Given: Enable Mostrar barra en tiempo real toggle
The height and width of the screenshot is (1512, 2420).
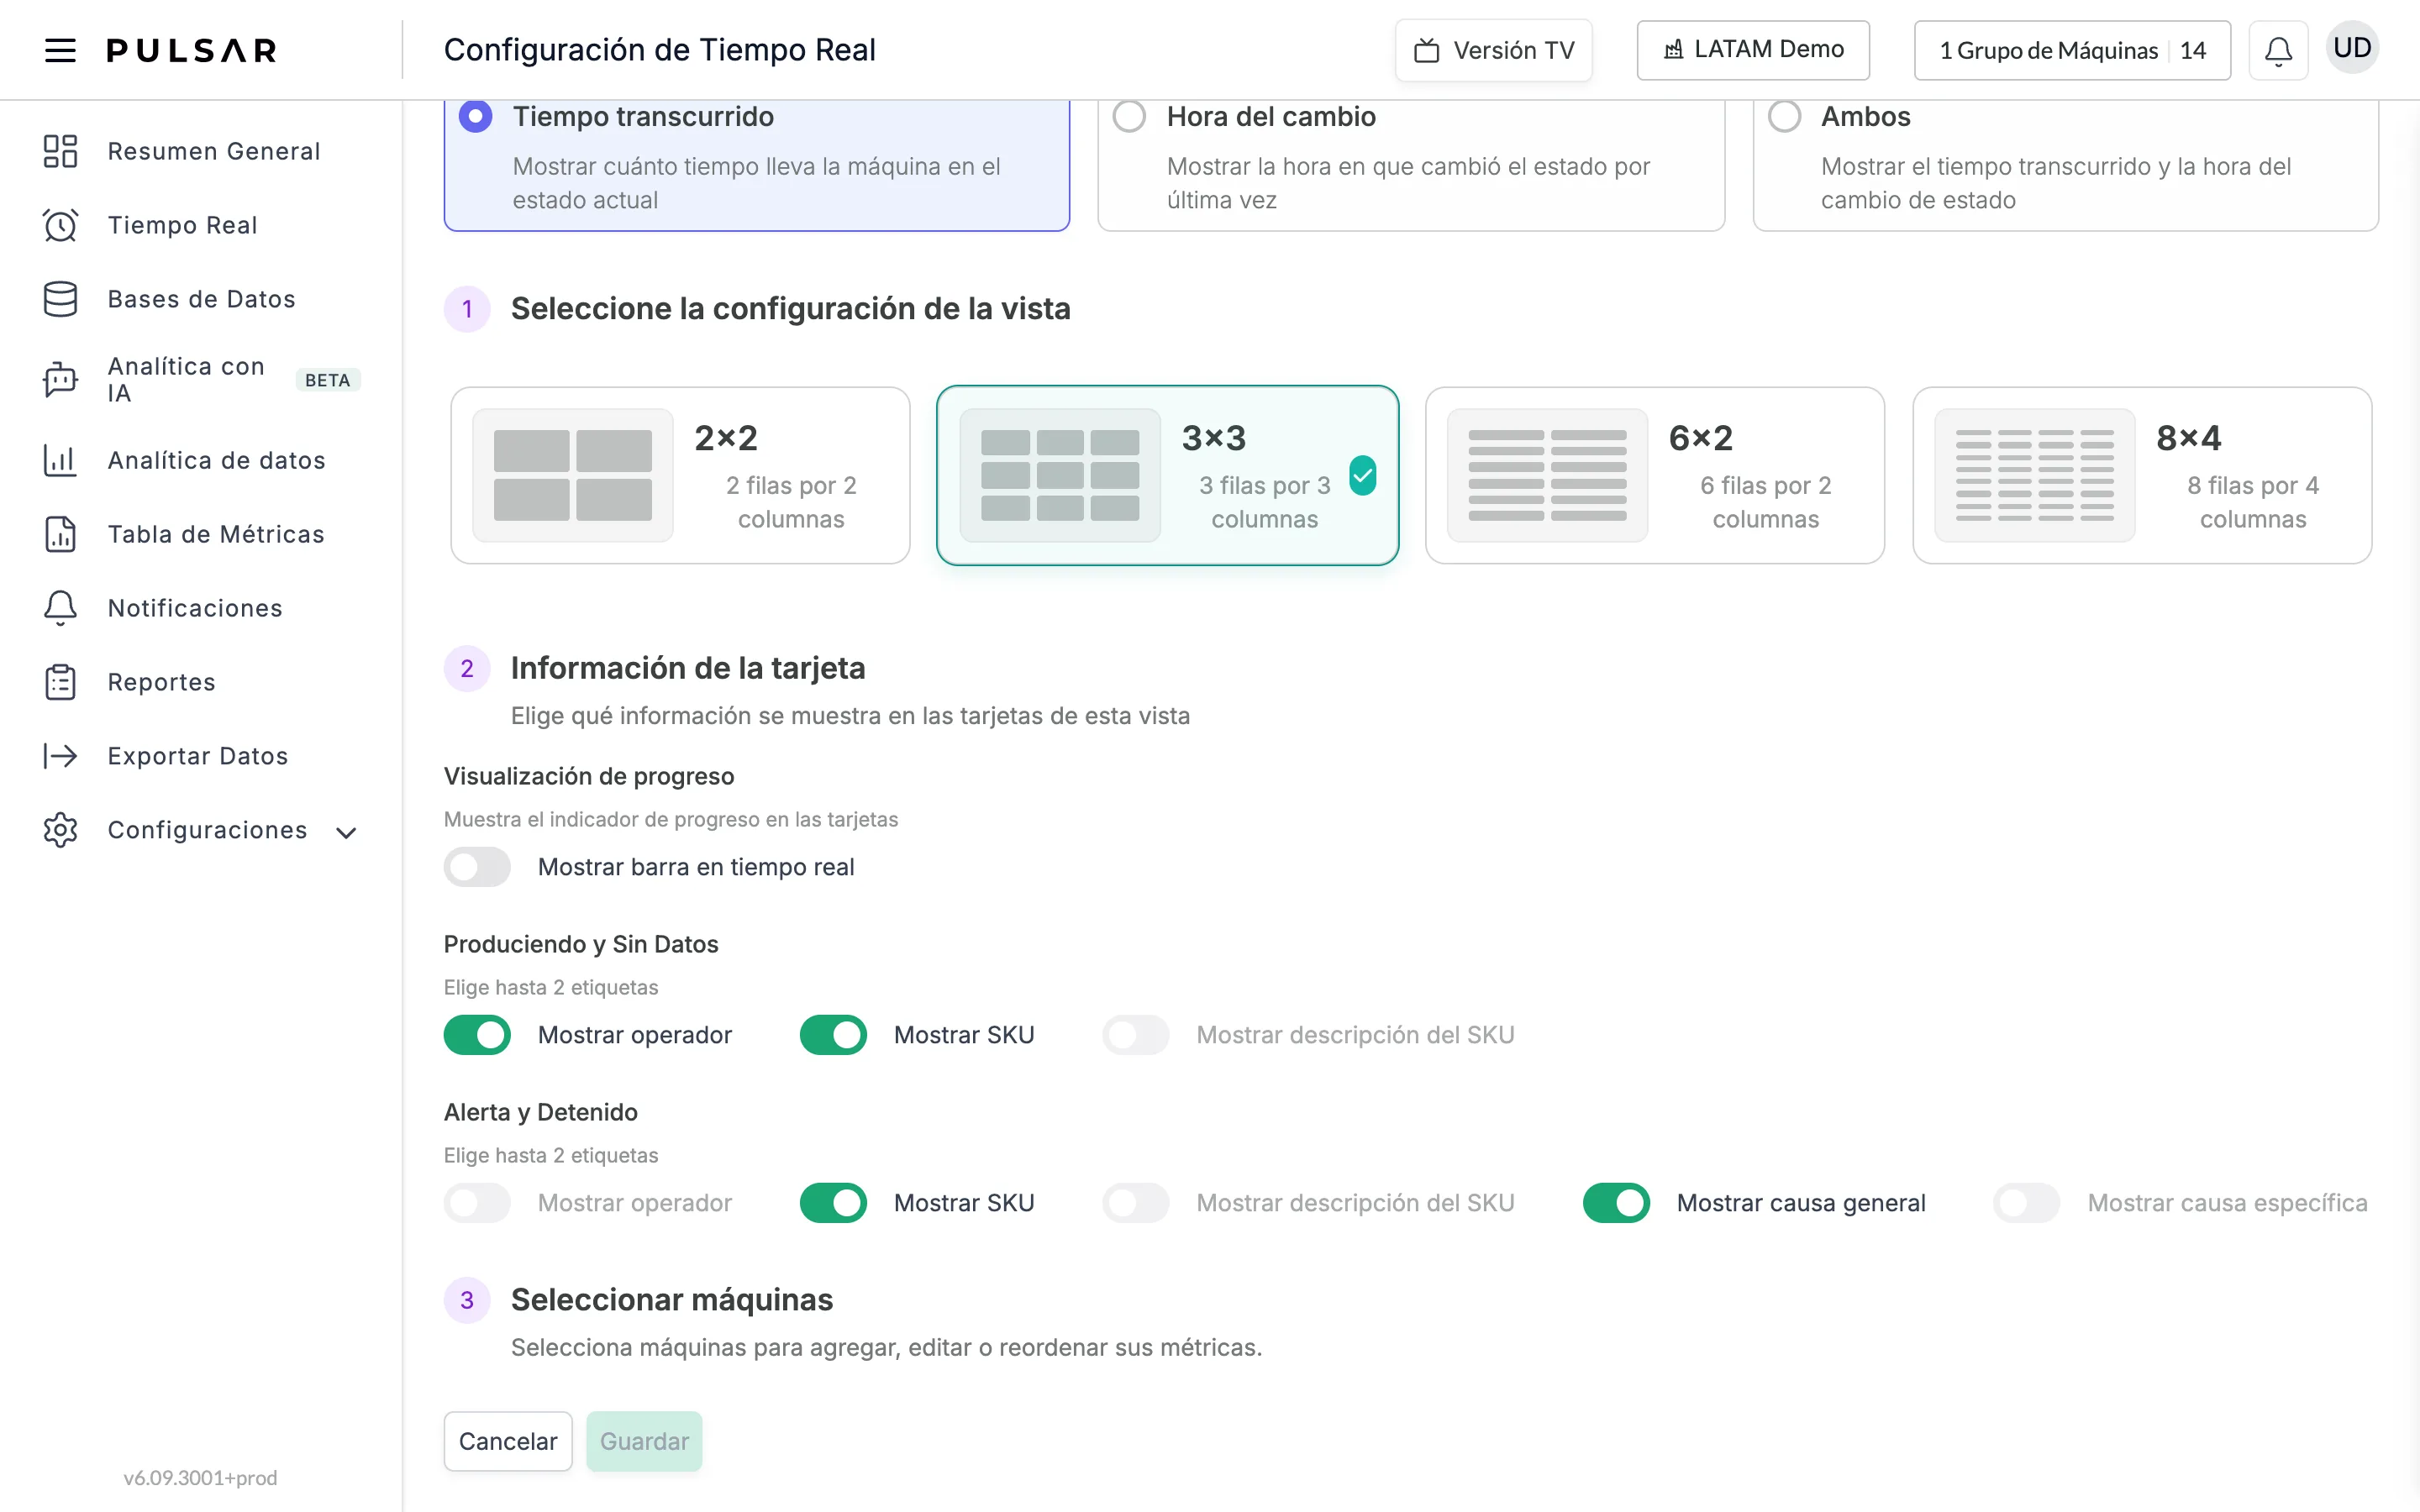Looking at the screenshot, I should 477,867.
